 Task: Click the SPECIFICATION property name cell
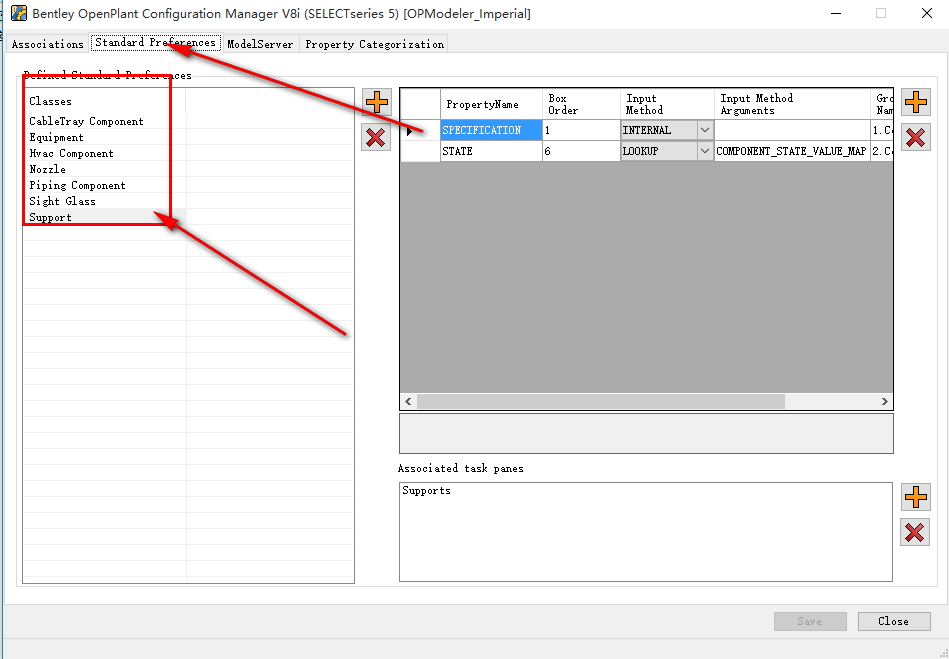click(491, 130)
